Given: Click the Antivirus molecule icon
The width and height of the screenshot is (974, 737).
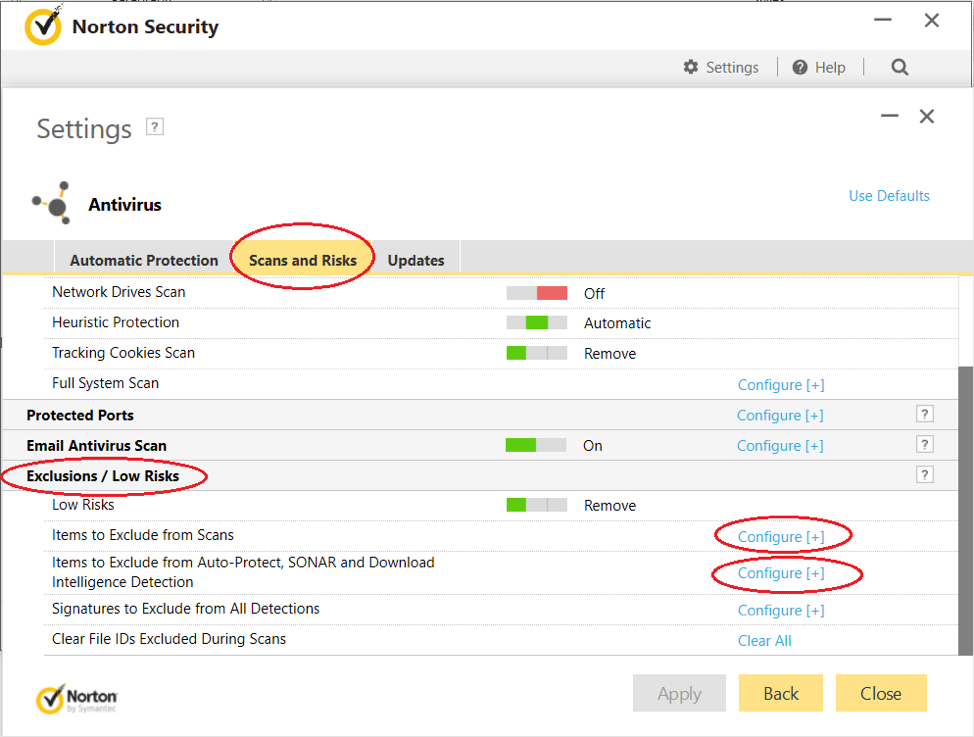Looking at the screenshot, I should 52,203.
